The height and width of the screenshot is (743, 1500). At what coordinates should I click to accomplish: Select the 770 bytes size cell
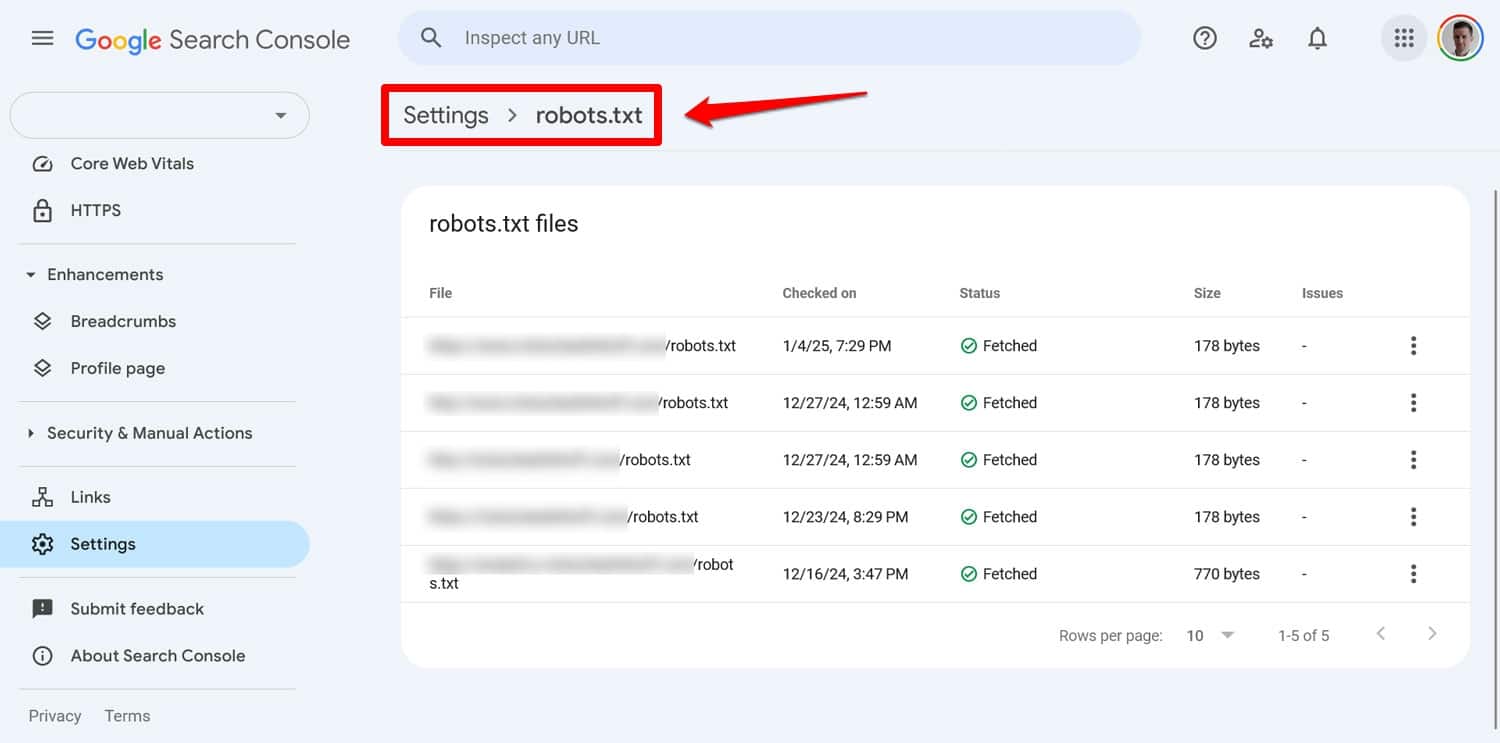[x=1227, y=574]
